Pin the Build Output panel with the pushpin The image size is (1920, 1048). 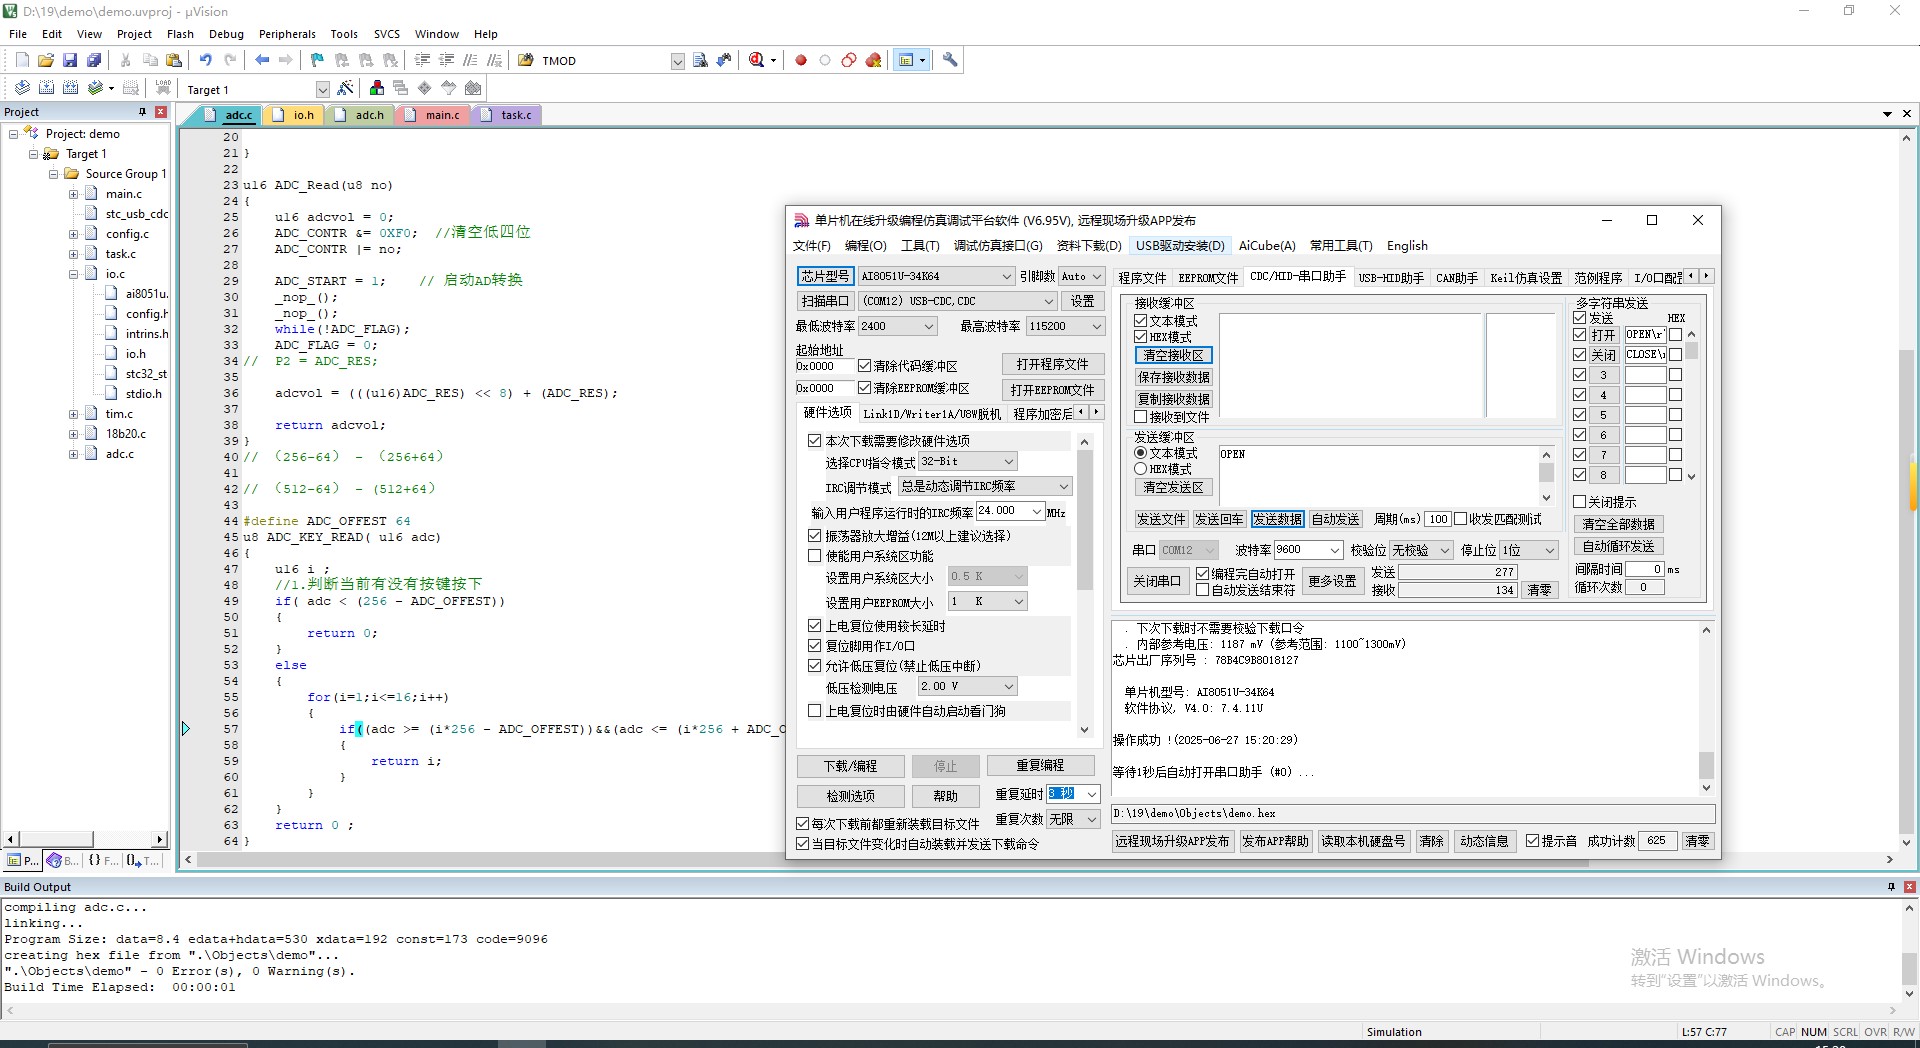coord(1891,887)
